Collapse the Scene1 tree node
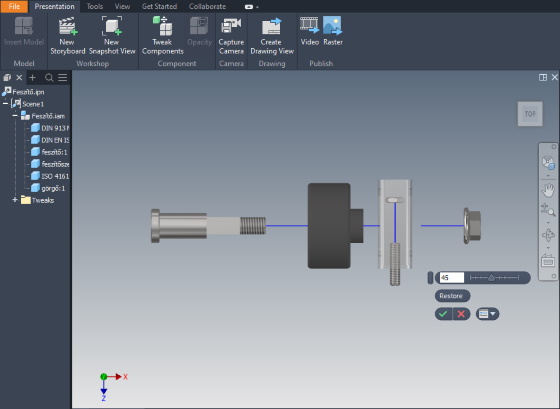Image resolution: width=560 pixels, height=409 pixels. tap(5, 104)
